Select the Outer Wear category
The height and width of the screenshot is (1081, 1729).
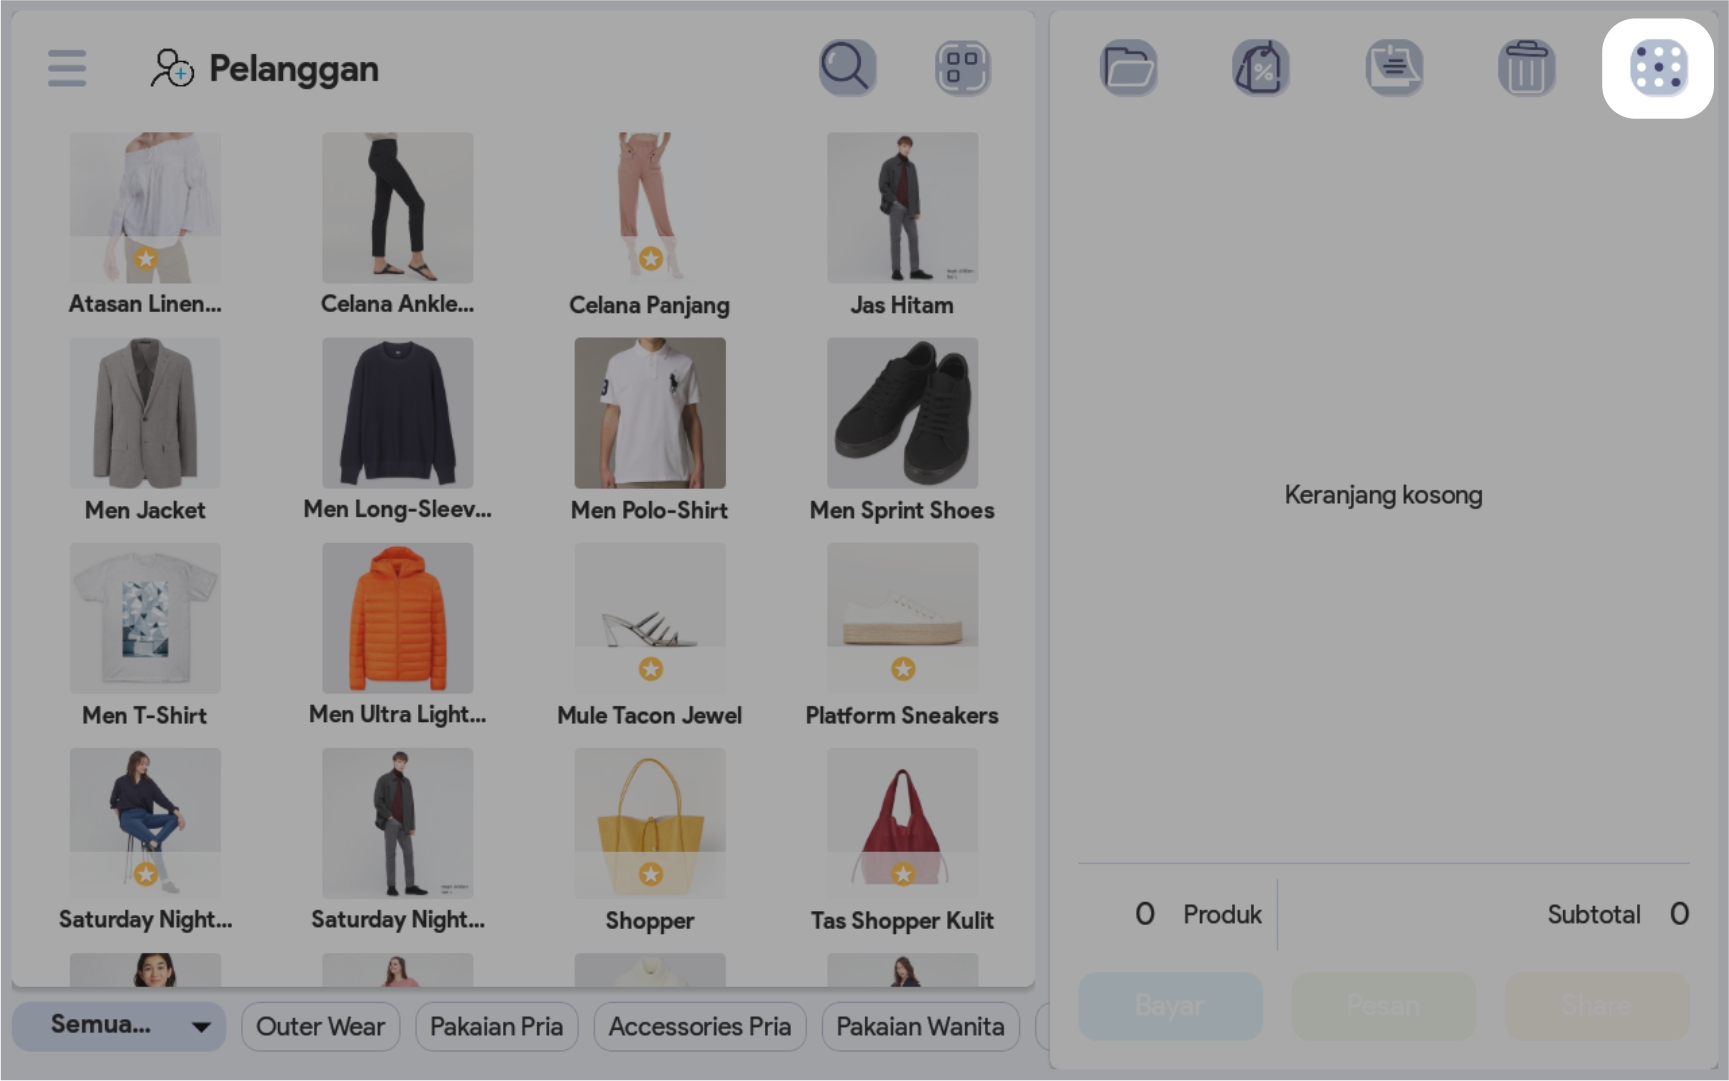click(x=320, y=1026)
